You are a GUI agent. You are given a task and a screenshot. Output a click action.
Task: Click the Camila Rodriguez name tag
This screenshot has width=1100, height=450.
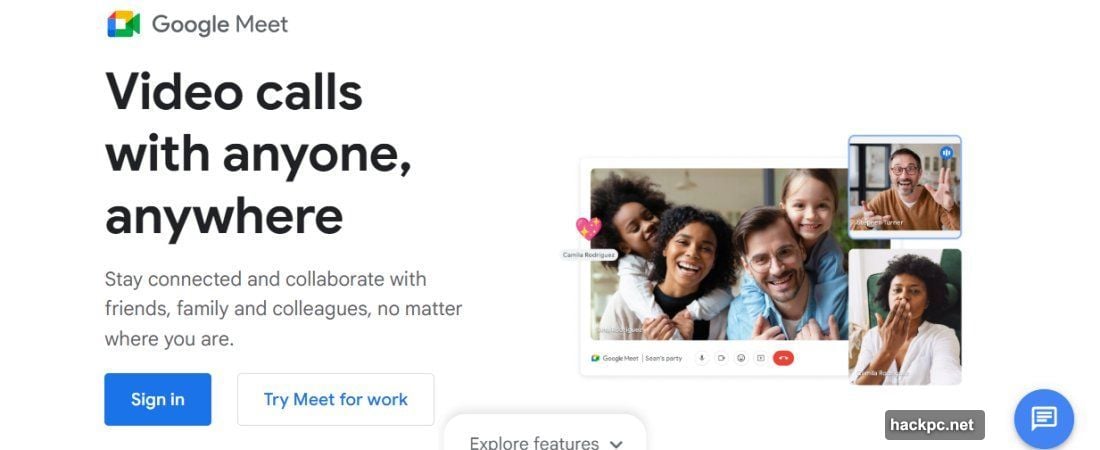pos(589,255)
